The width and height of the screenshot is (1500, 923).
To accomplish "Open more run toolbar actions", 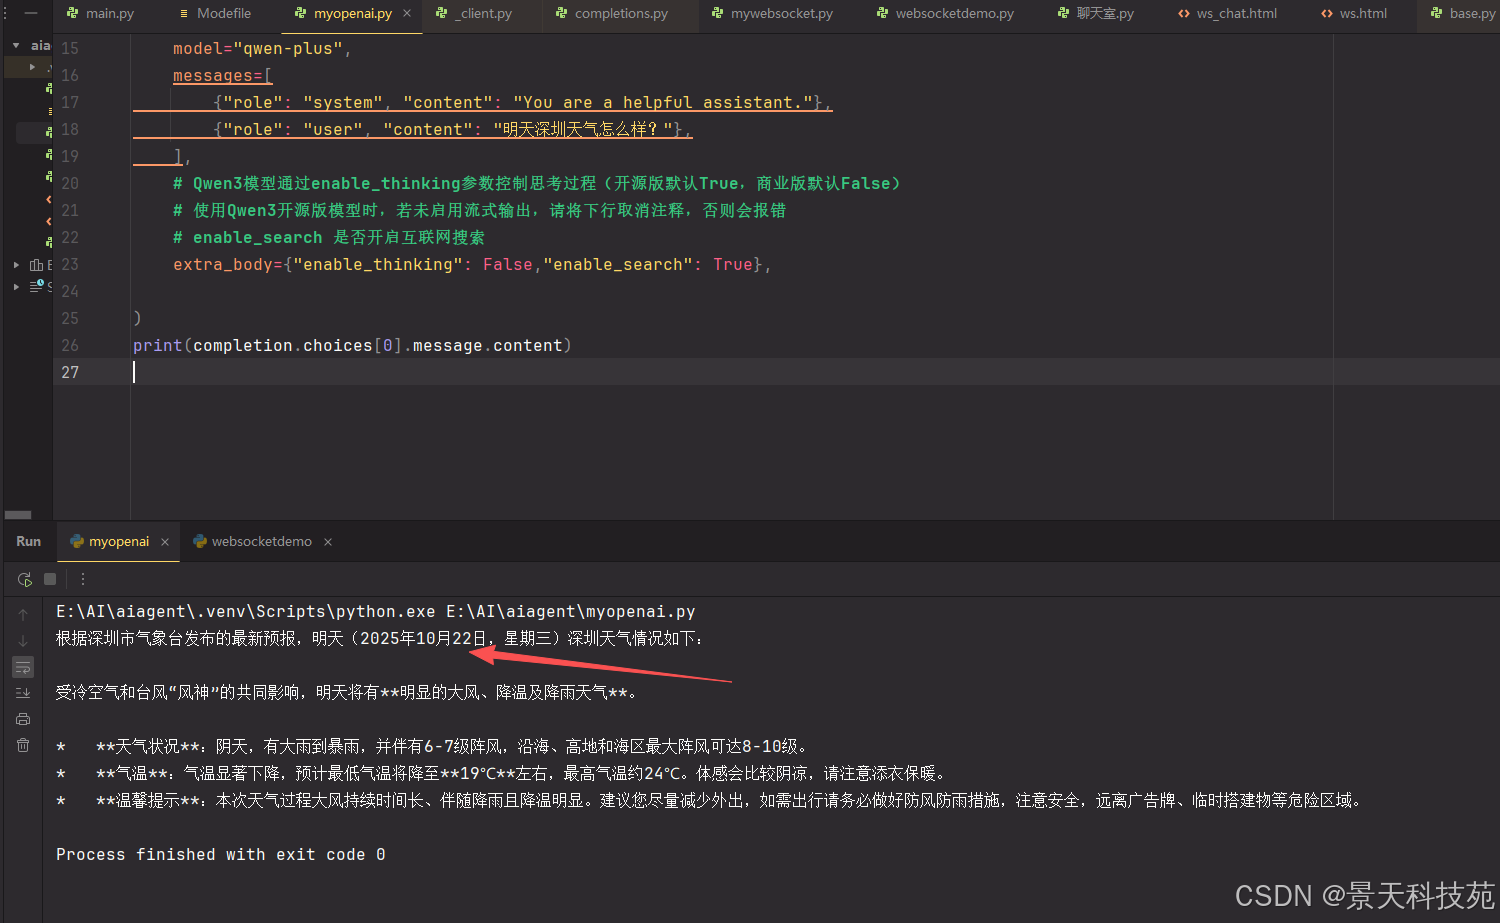I will click(83, 579).
